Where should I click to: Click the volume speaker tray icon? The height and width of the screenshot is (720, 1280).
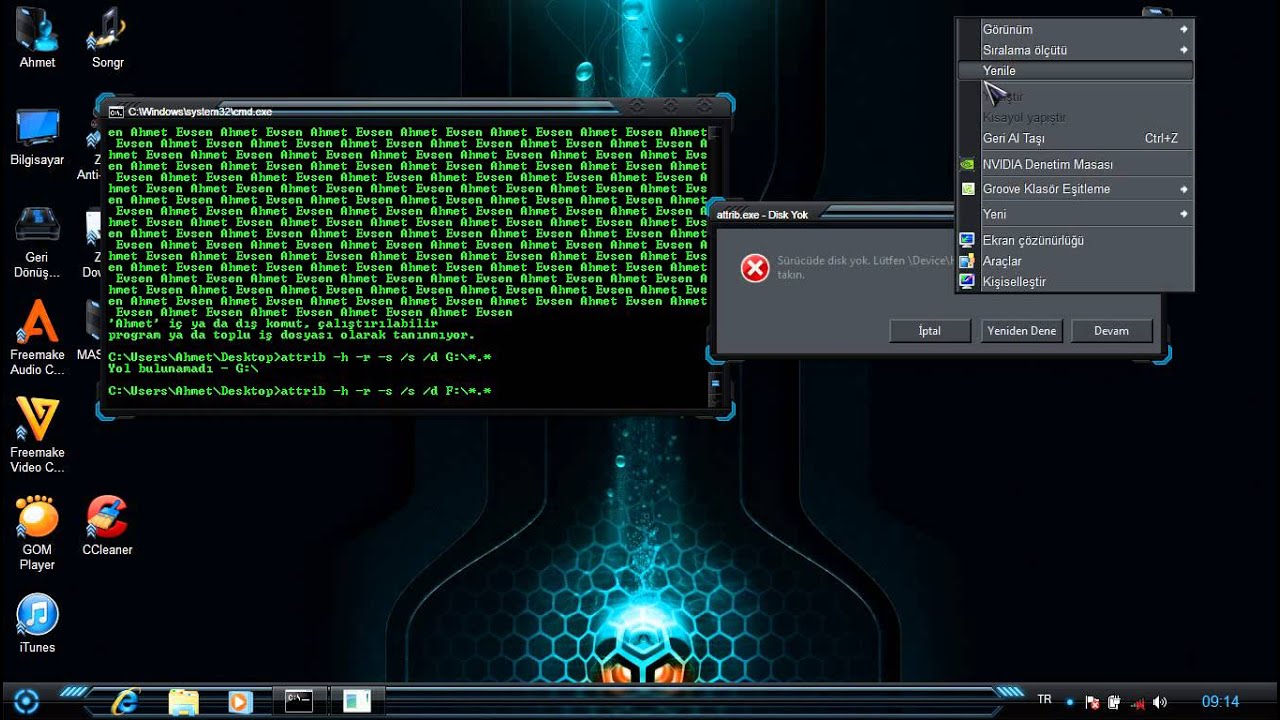coord(1160,702)
